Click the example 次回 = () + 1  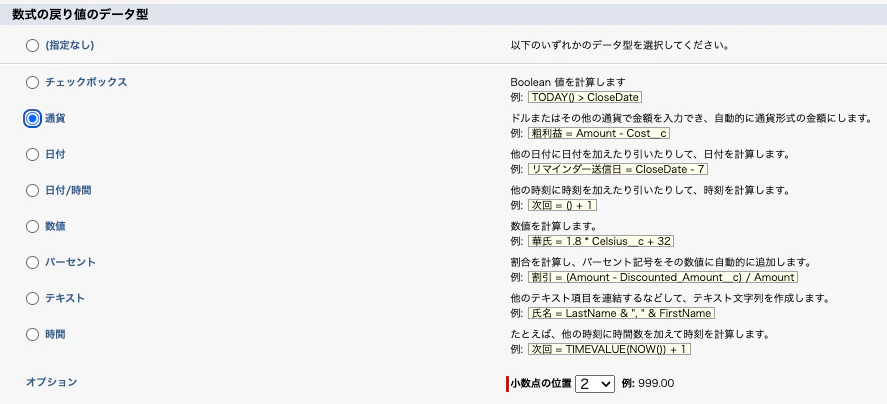click(563, 205)
